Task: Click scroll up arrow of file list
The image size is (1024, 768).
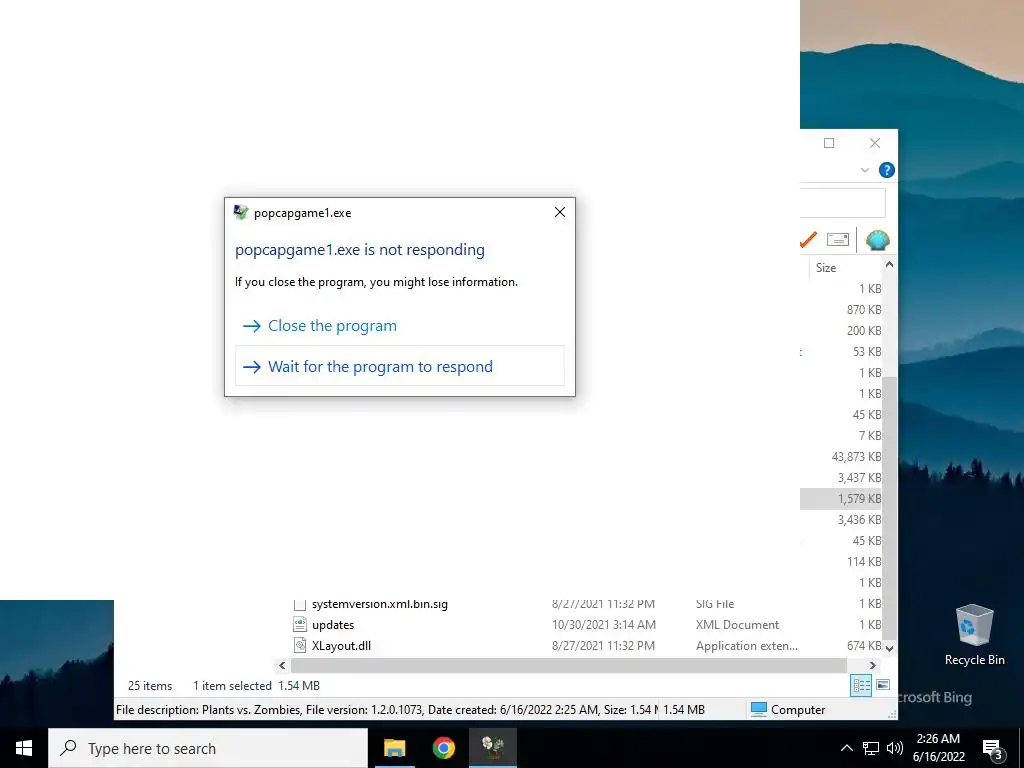Action: click(889, 264)
